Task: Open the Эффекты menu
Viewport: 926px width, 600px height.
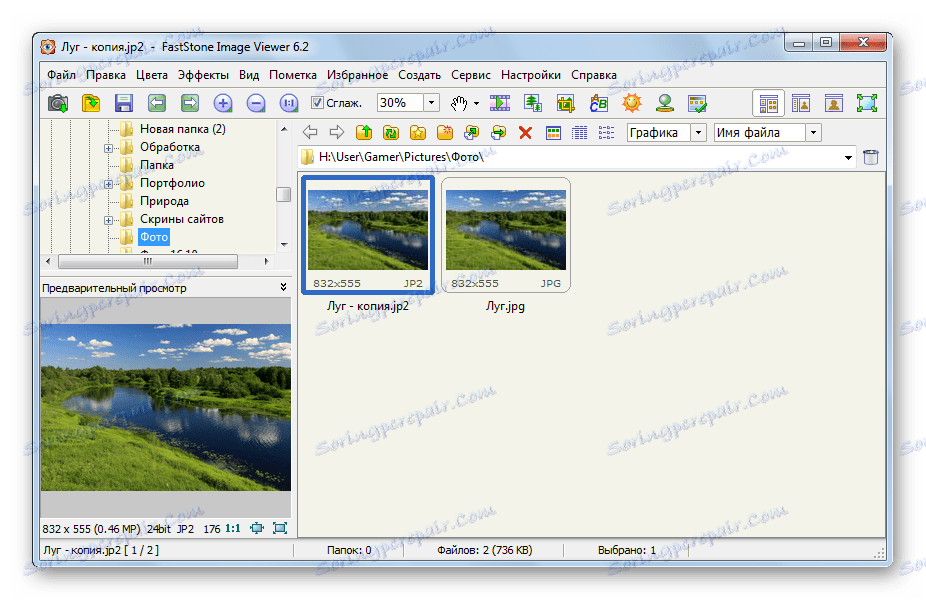Action: (x=203, y=75)
